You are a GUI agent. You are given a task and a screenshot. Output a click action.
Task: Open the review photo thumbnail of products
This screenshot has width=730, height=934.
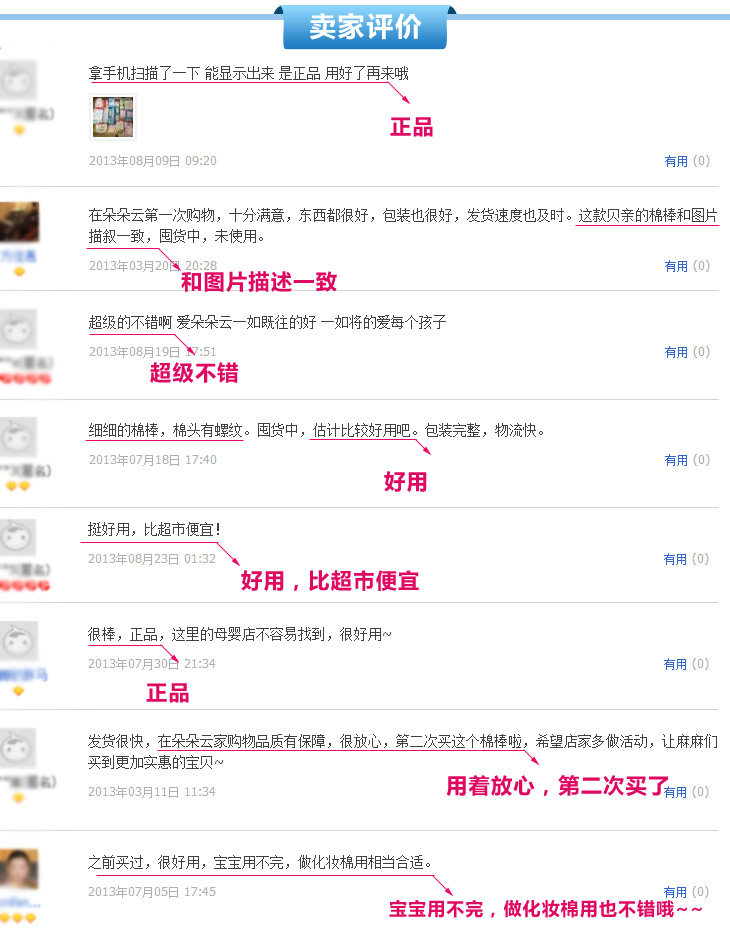click(113, 117)
